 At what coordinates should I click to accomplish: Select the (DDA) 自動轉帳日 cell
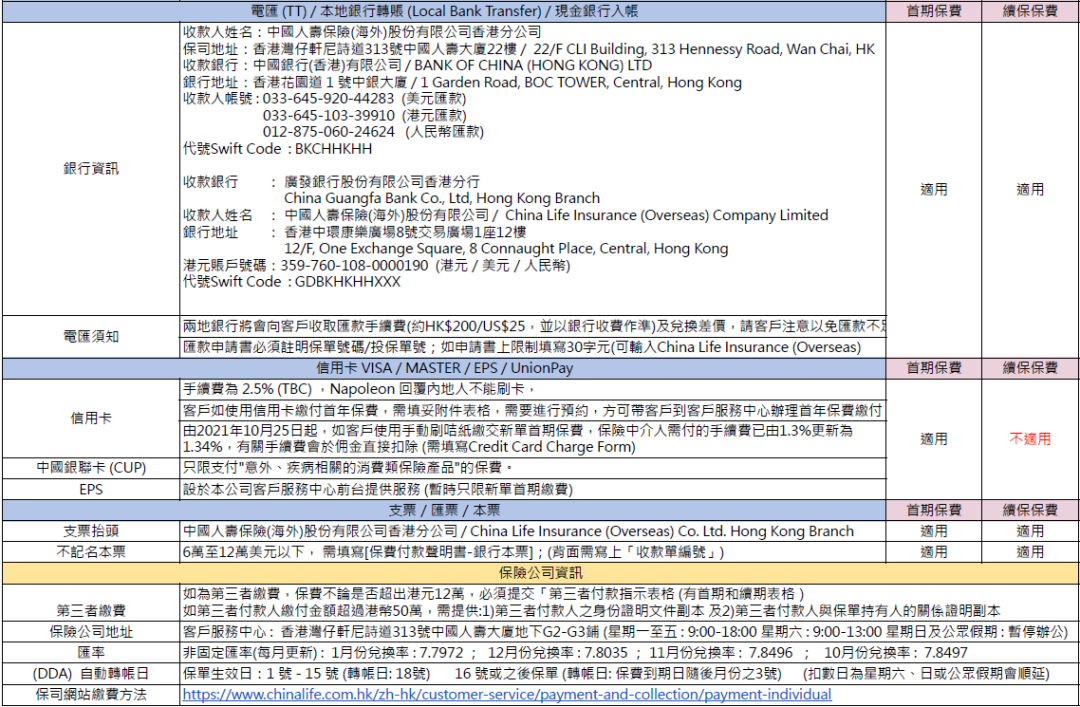pos(91,673)
